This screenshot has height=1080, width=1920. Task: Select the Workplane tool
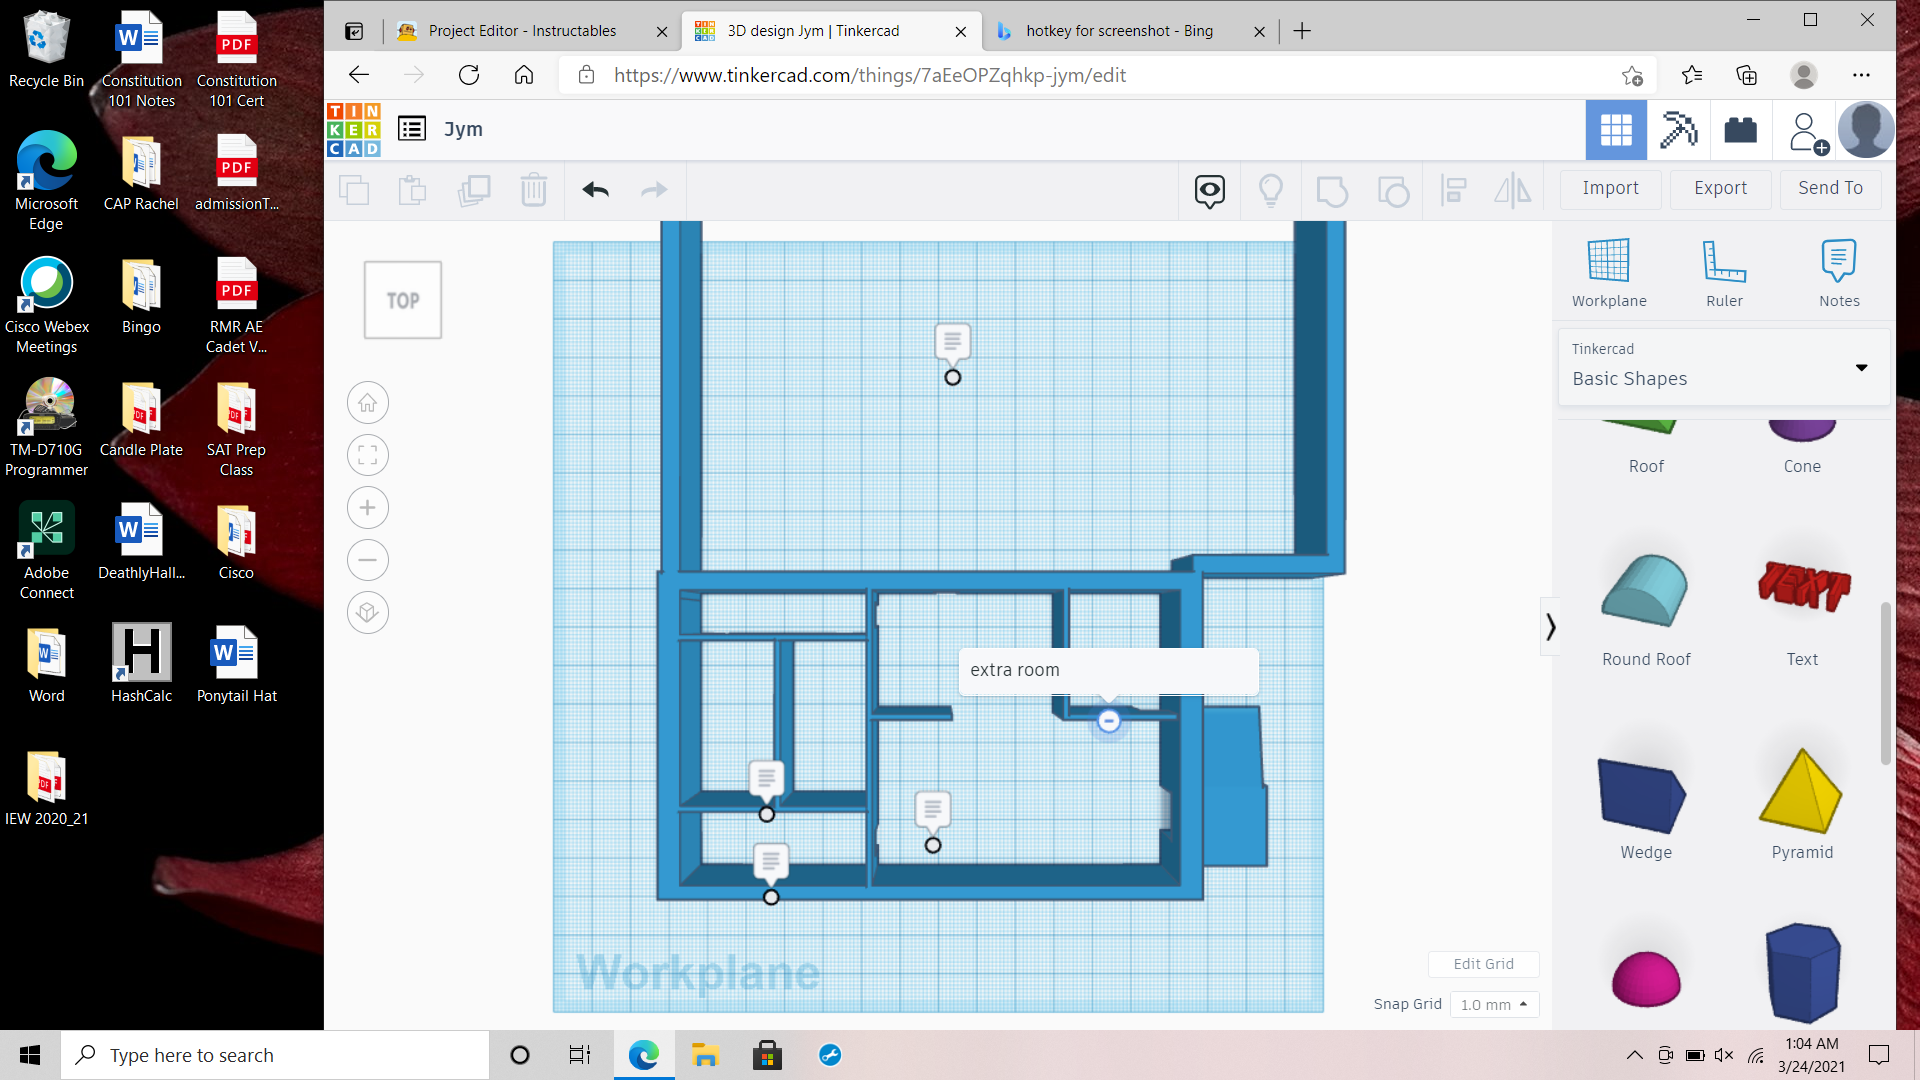pos(1609,273)
